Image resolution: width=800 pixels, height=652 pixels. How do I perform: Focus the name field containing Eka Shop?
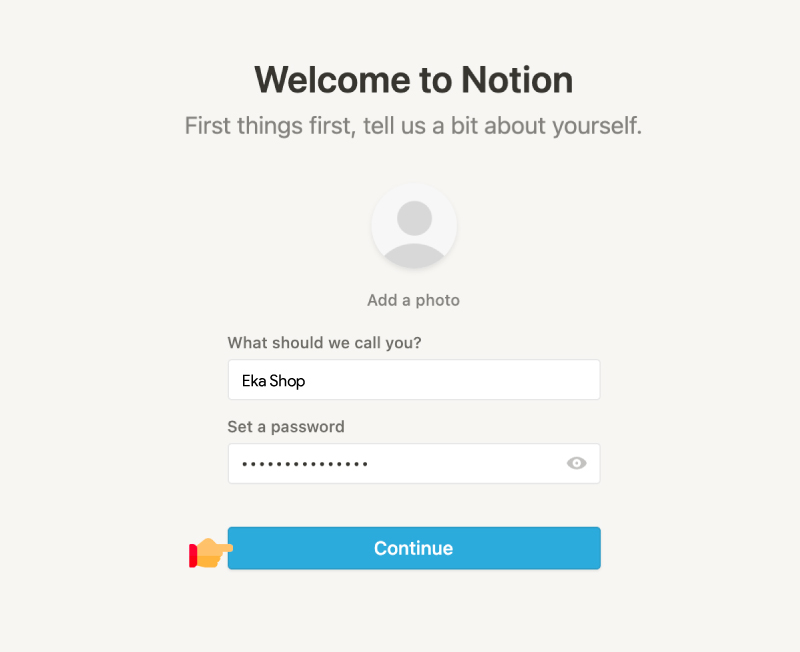(x=414, y=380)
